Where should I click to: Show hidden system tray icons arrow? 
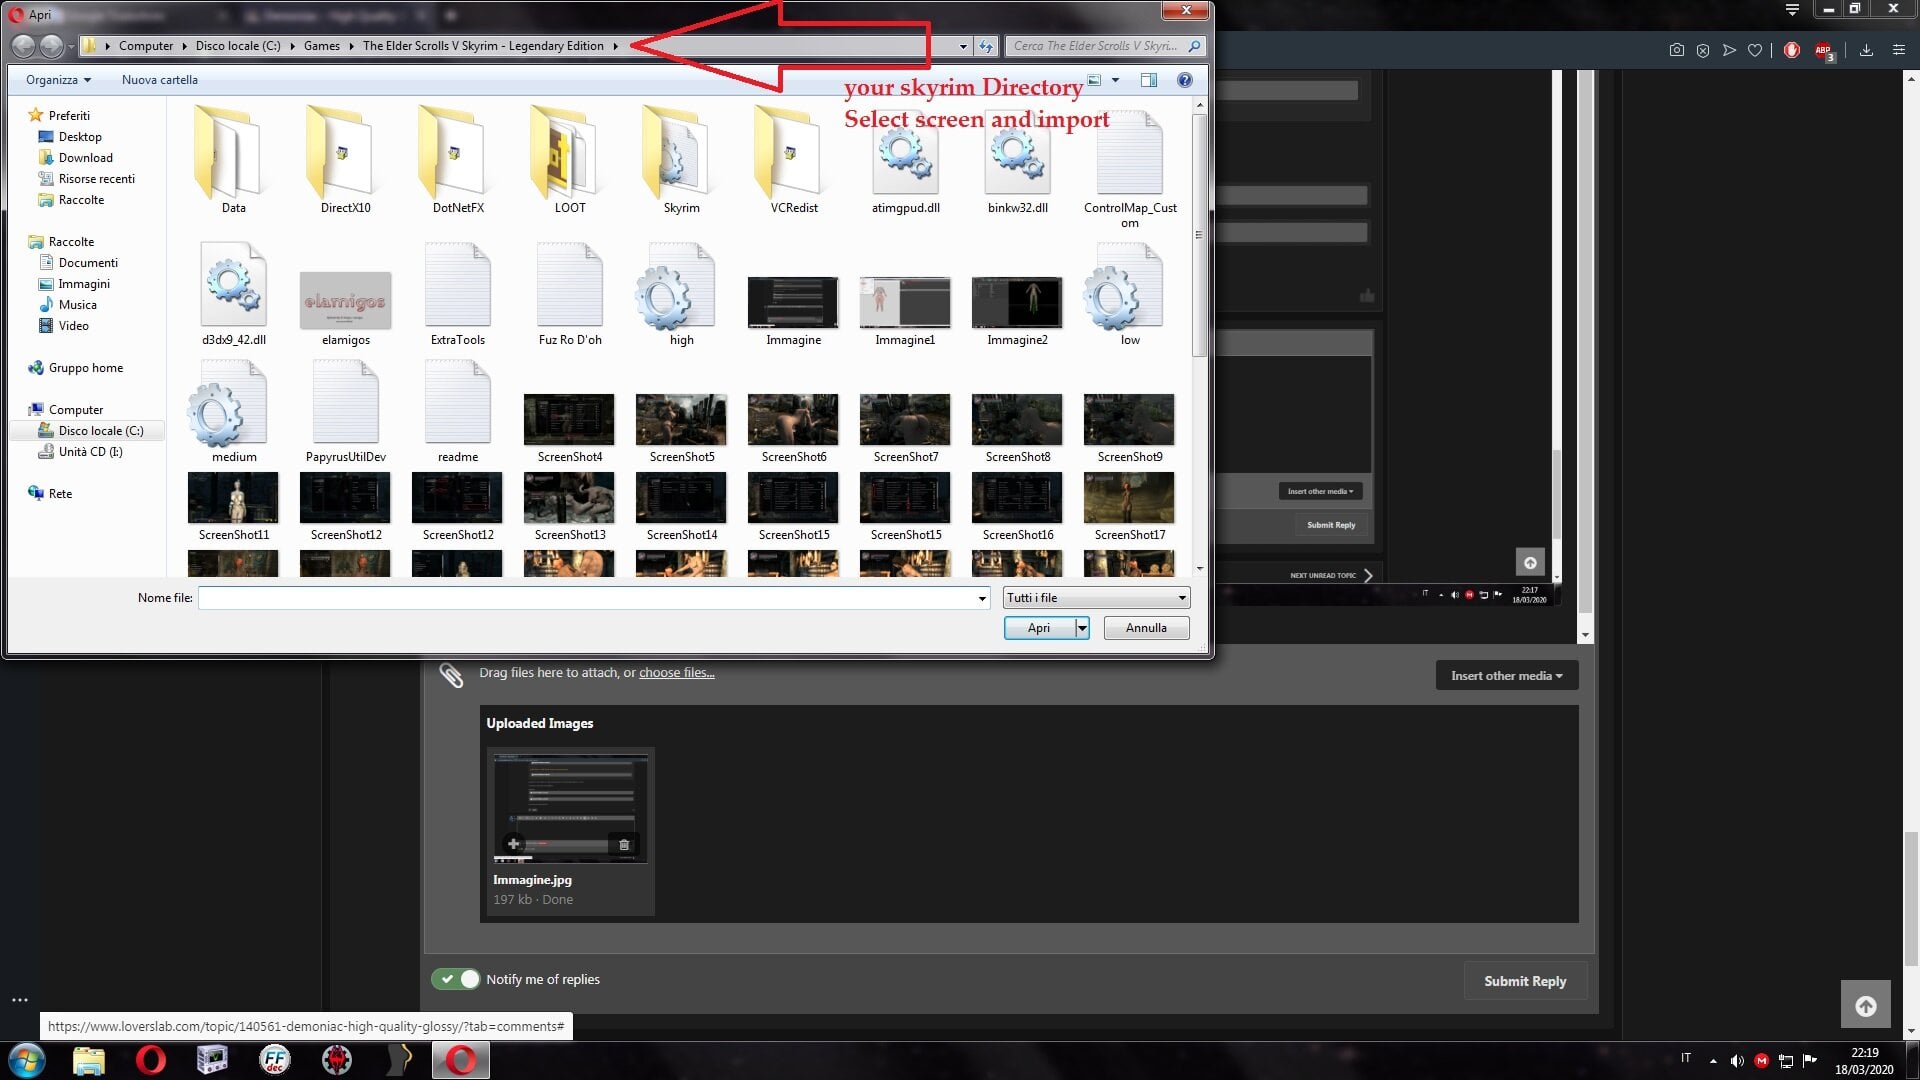1713,1061
